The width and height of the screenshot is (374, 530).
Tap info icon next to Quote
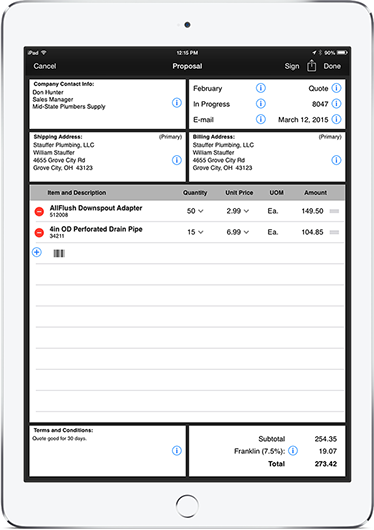[336, 88]
